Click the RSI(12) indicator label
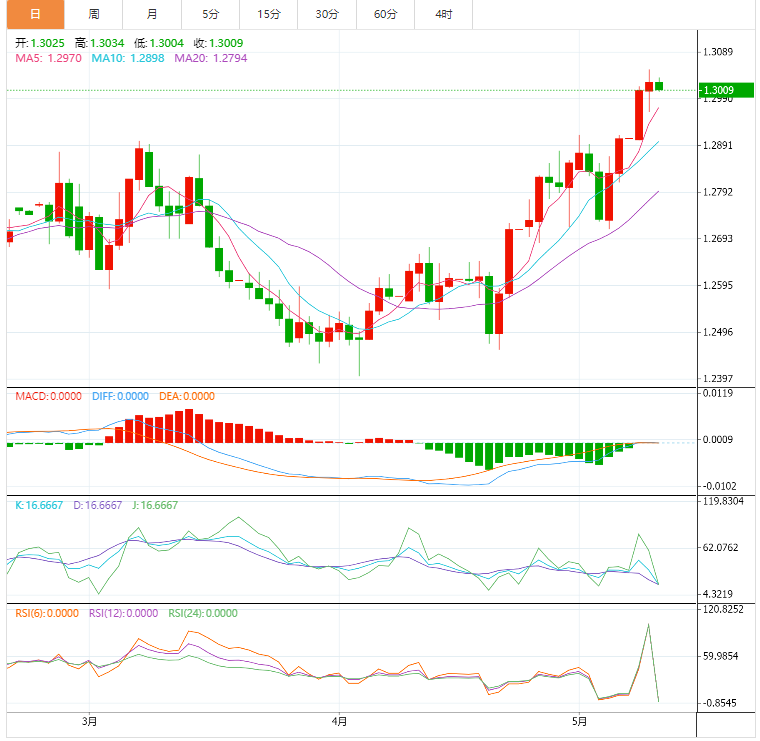 (123, 614)
